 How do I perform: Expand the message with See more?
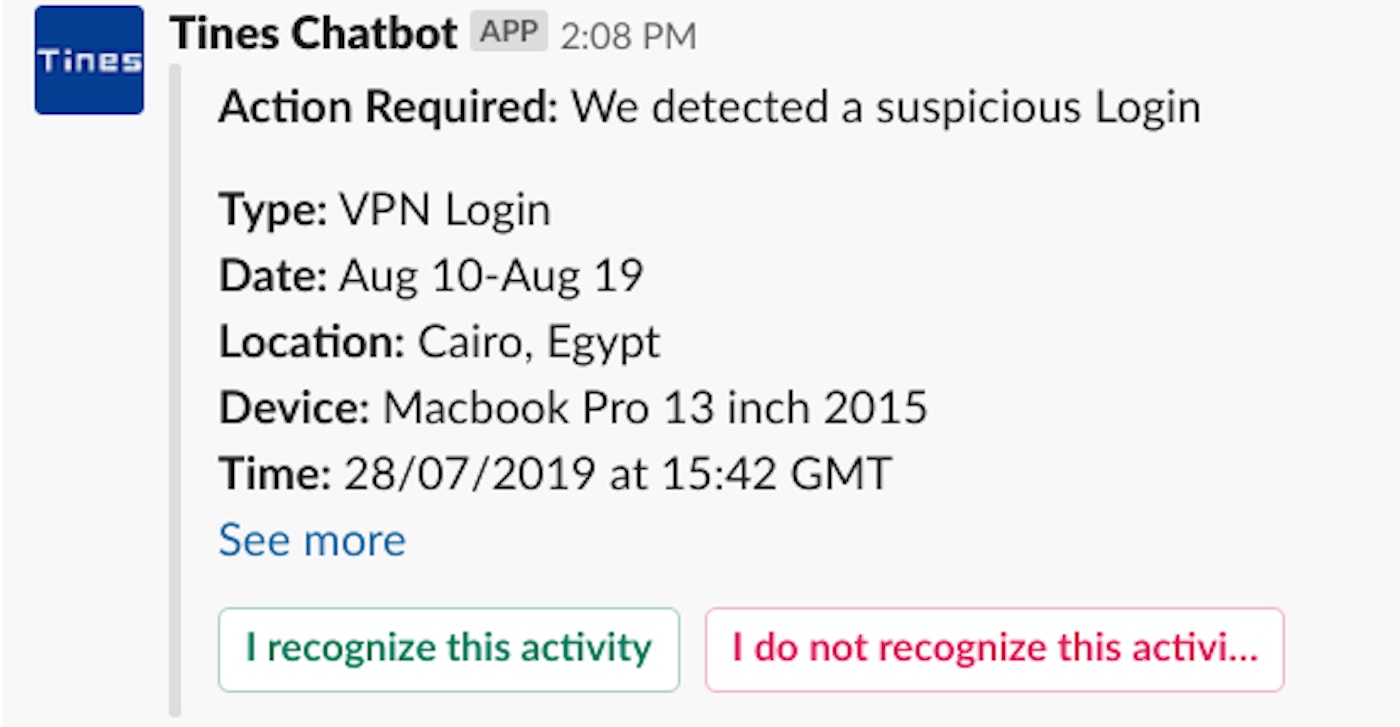[312, 540]
